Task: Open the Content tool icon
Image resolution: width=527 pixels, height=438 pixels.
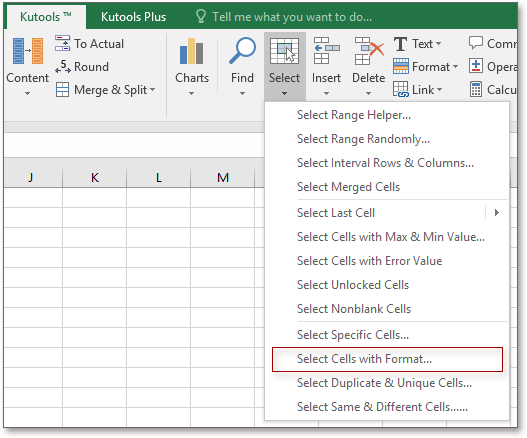Action: click(x=28, y=51)
